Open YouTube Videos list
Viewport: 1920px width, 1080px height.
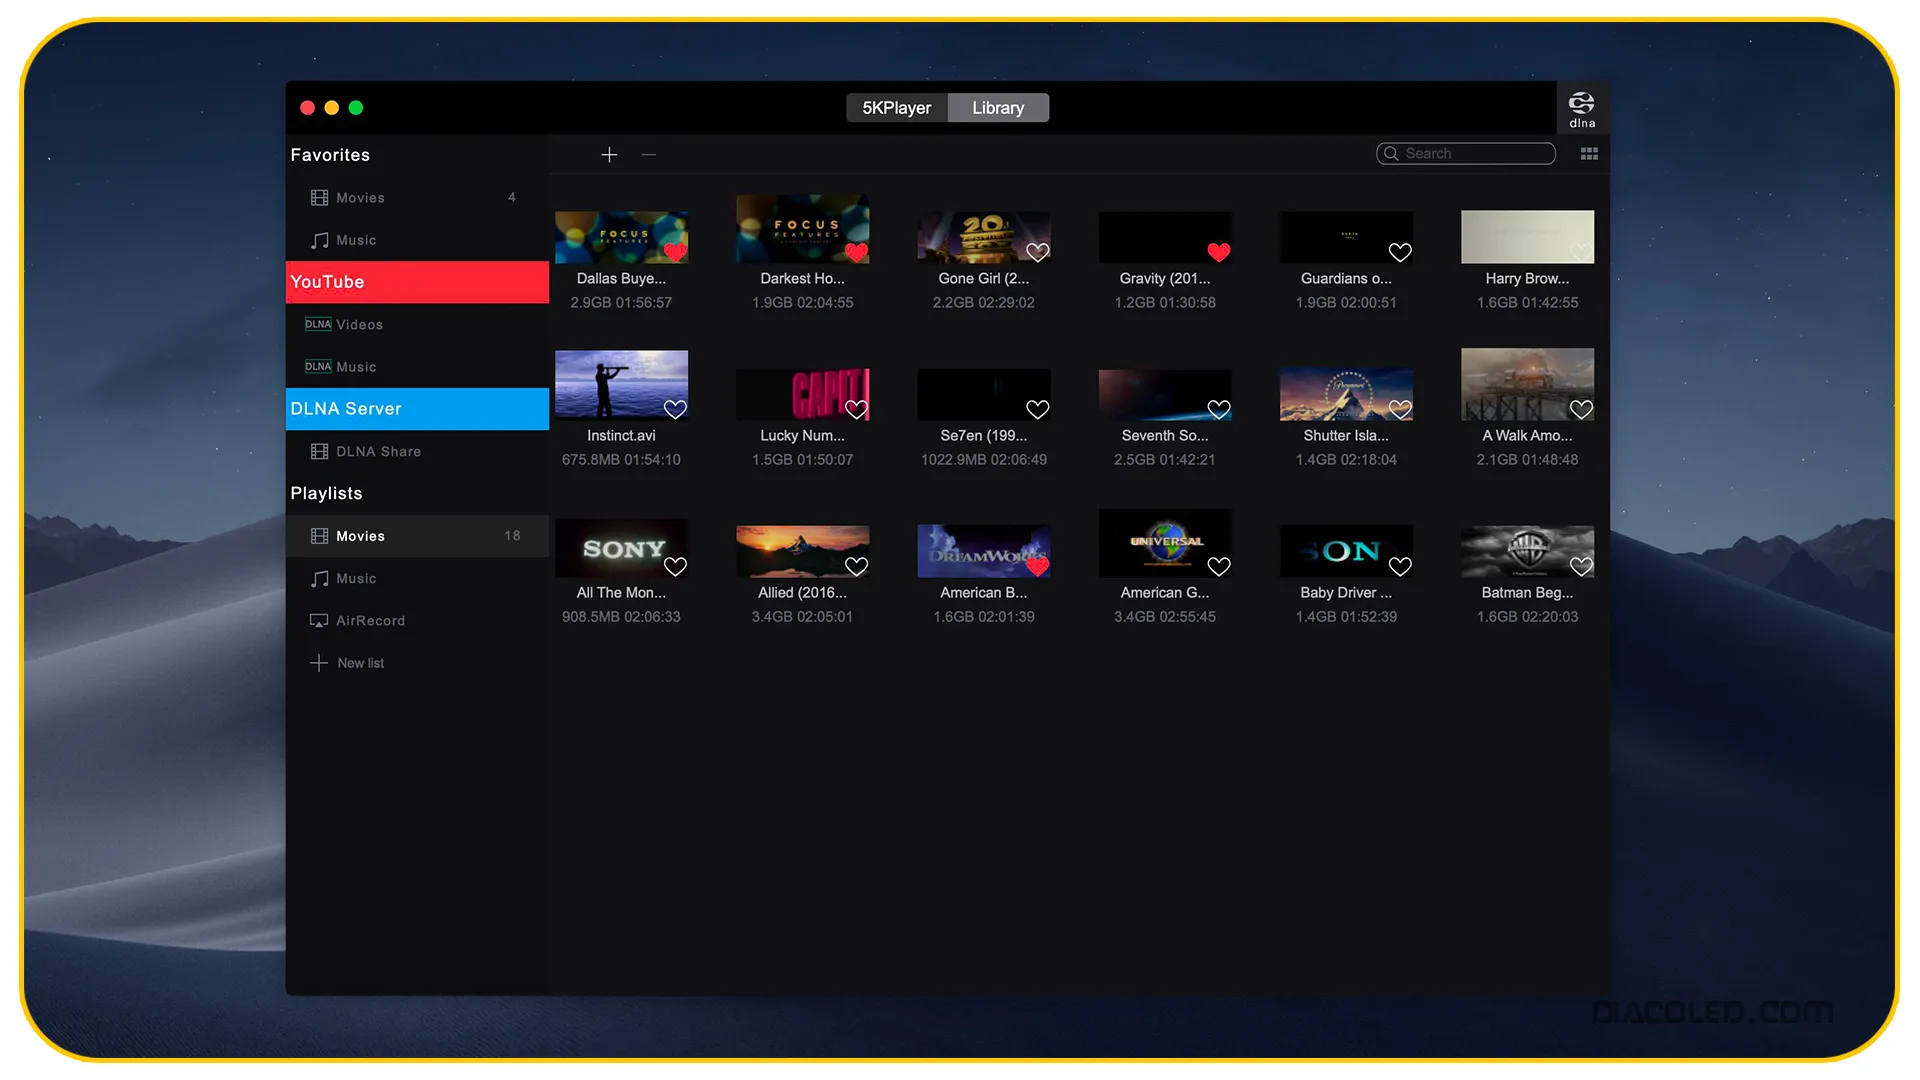point(417,325)
